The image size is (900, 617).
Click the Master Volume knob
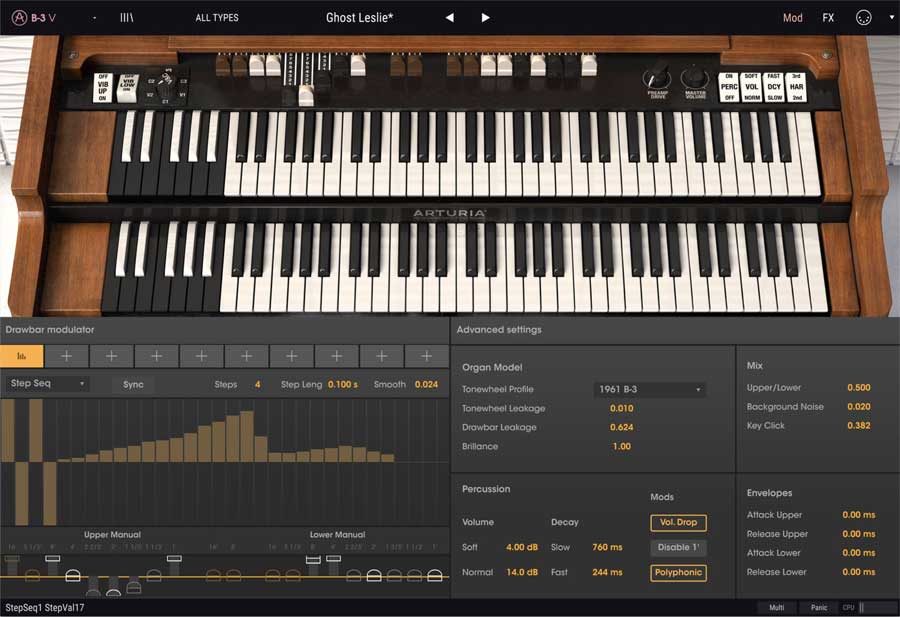[695, 79]
